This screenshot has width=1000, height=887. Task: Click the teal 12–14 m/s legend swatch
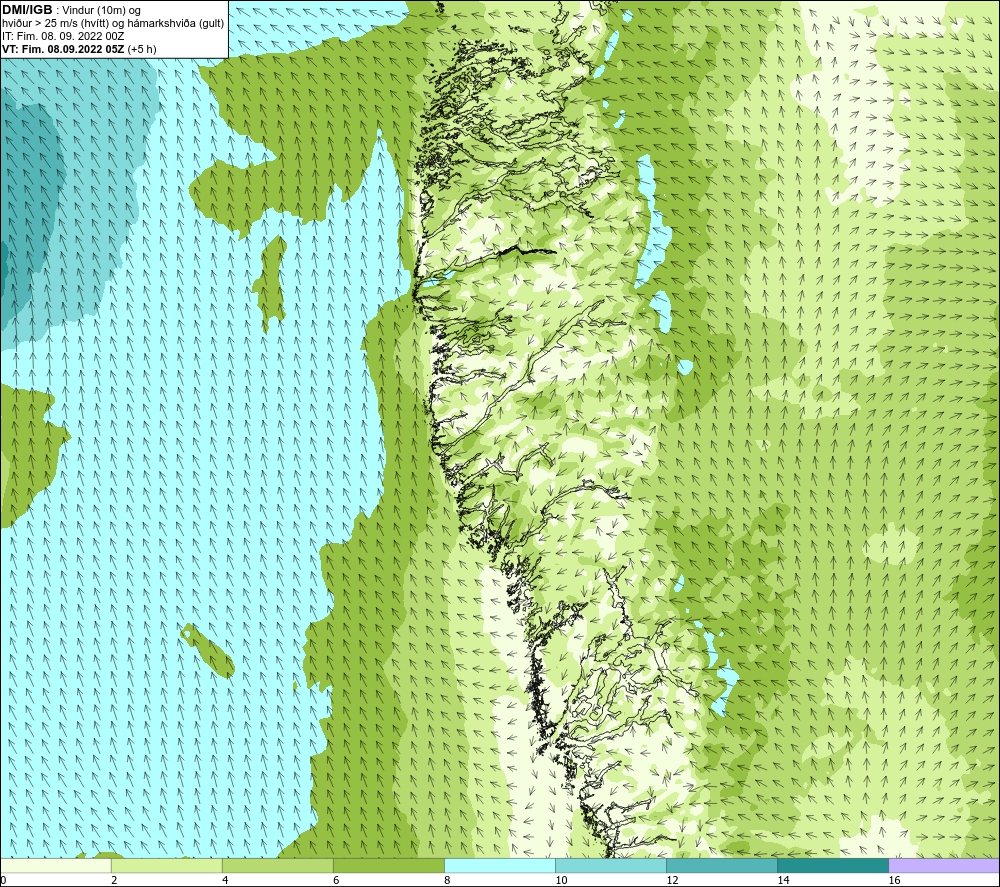(722, 865)
